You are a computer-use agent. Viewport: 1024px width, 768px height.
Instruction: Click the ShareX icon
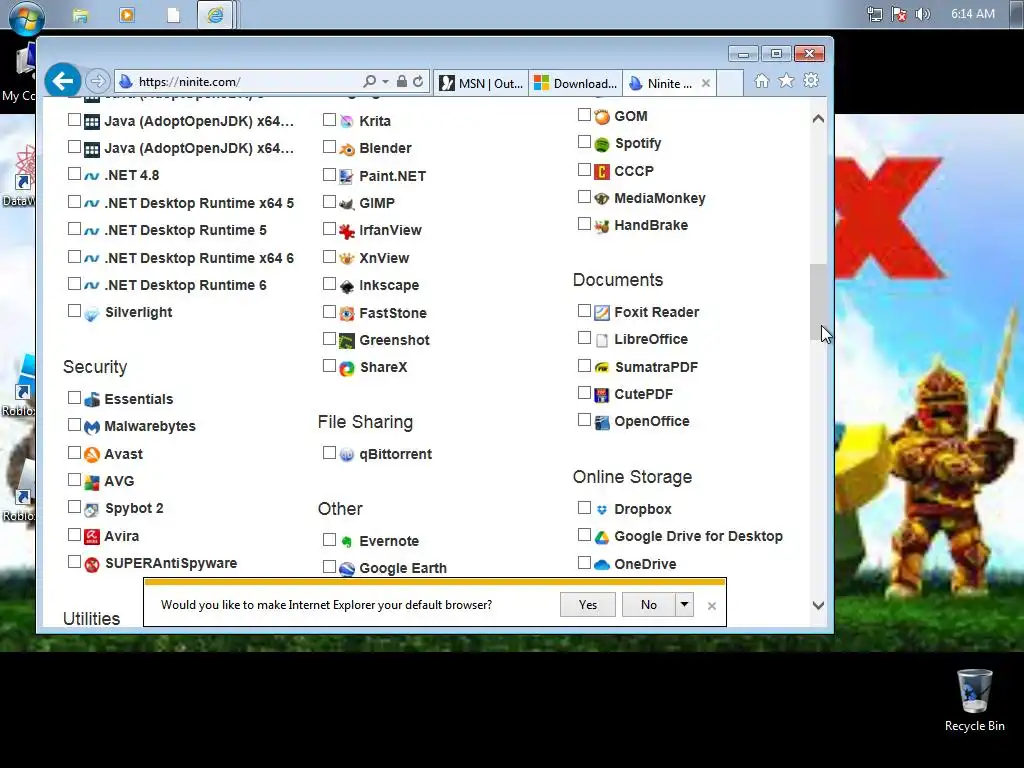pyautogui.click(x=347, y=368)
